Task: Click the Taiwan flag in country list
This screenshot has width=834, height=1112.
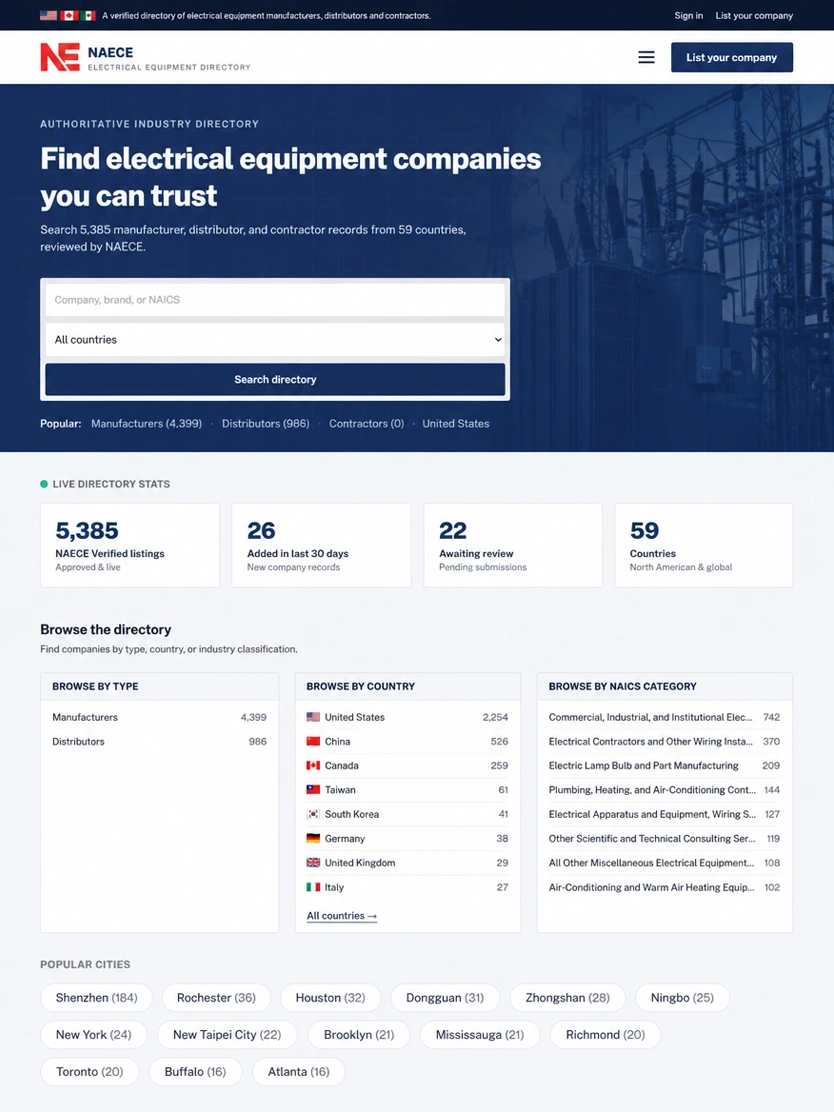Action: coord(313,789)
